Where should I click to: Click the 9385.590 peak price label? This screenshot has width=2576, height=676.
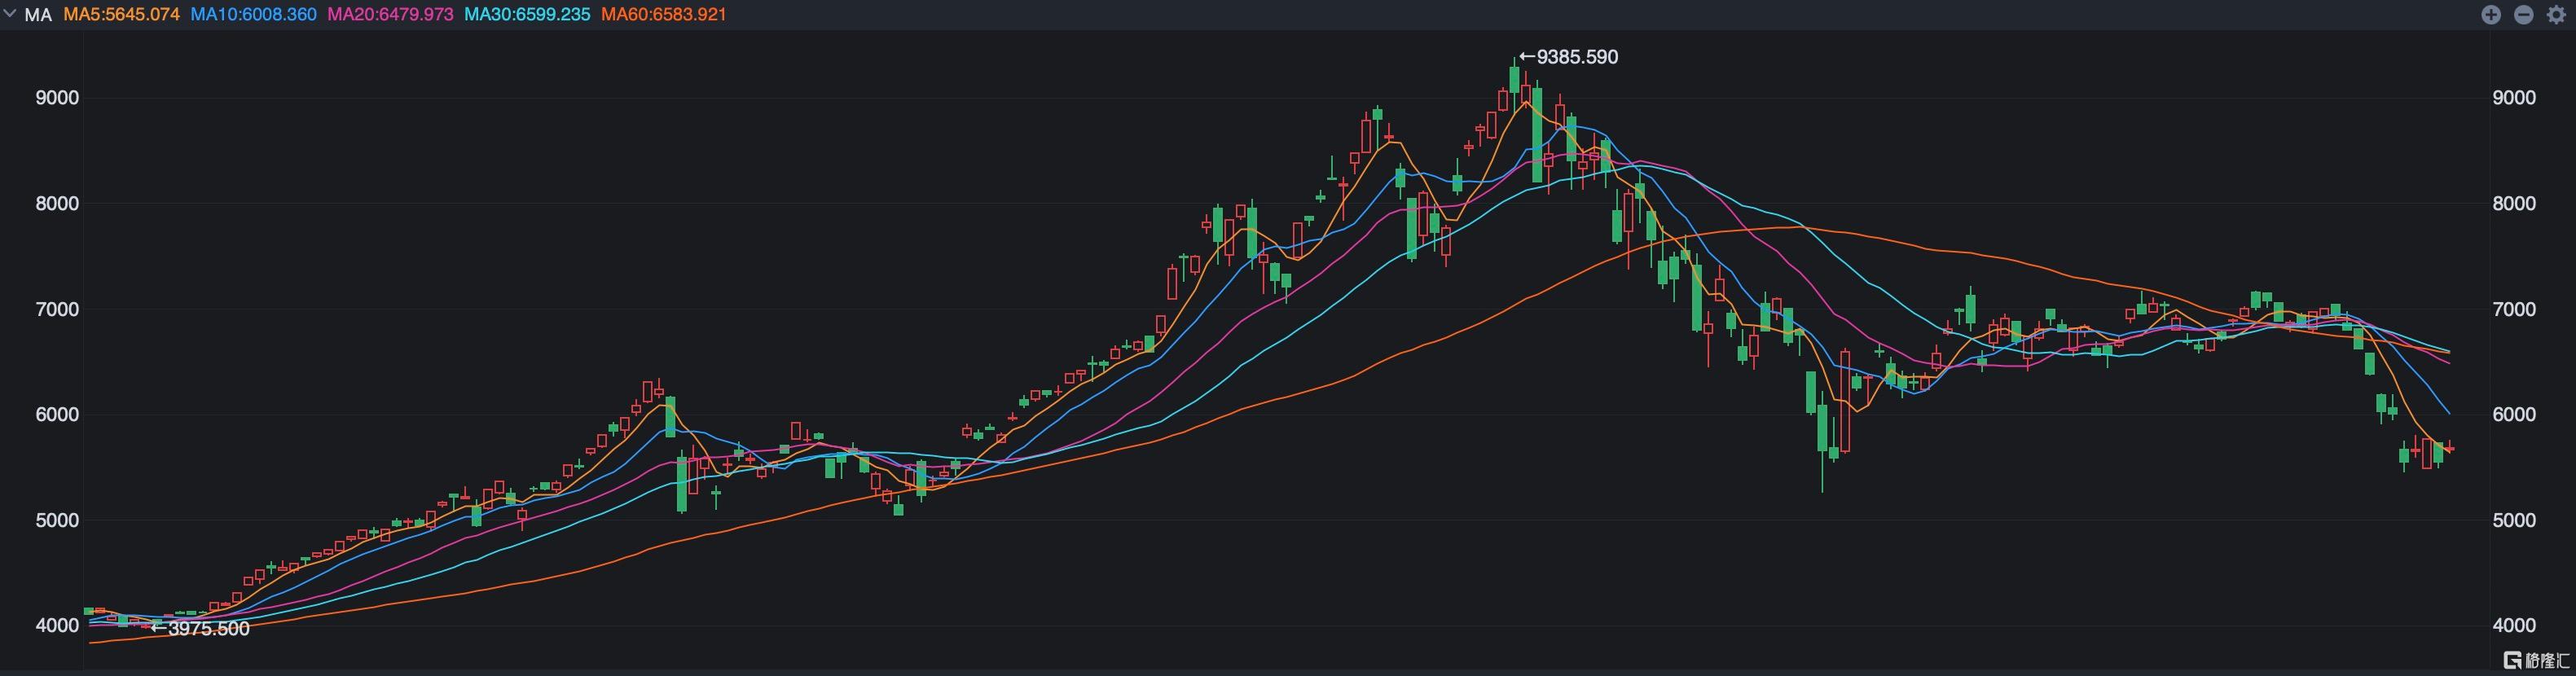tap(1568, 57)
